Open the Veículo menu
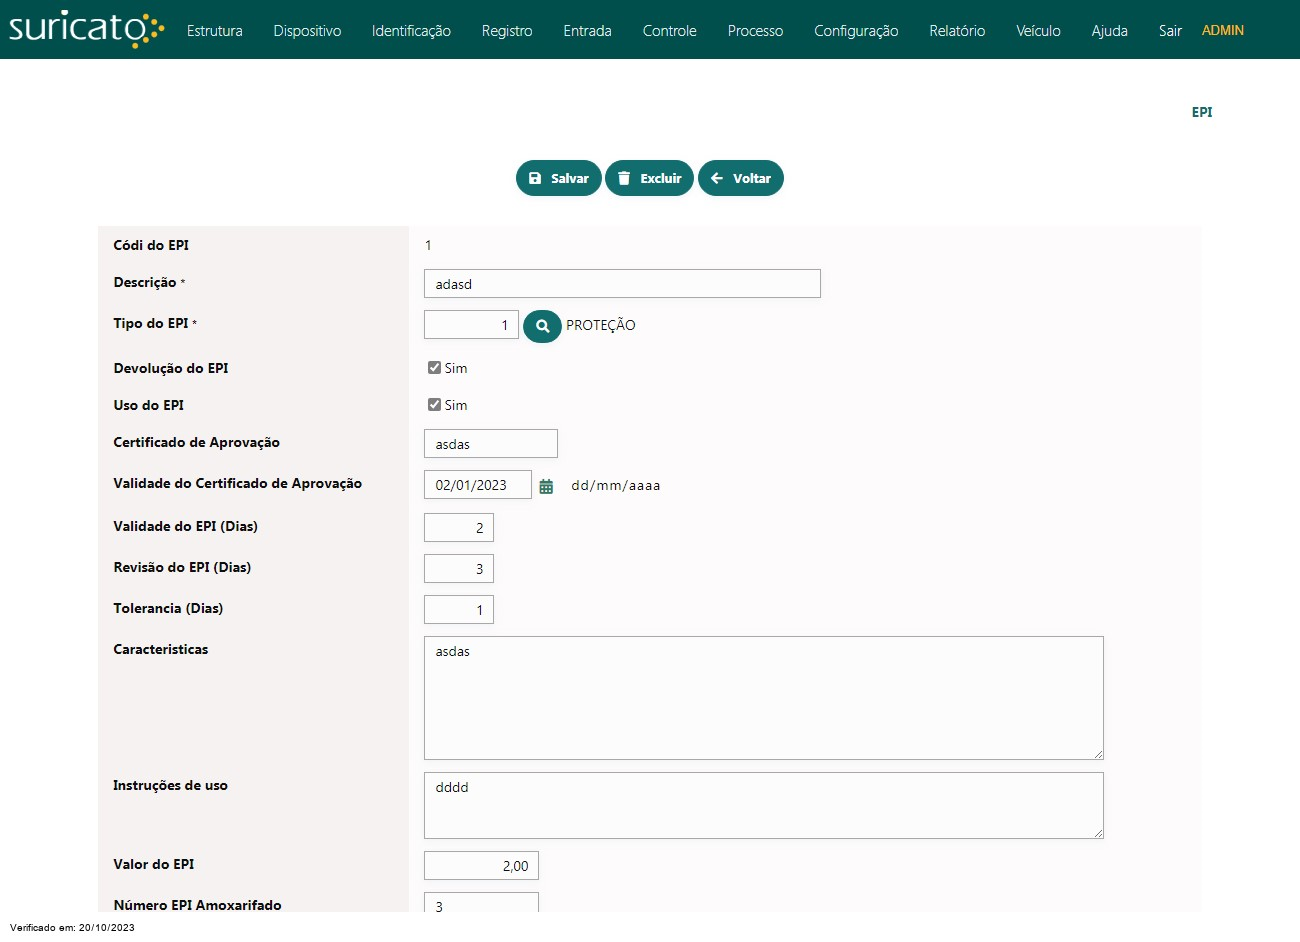 point(1038,31)
